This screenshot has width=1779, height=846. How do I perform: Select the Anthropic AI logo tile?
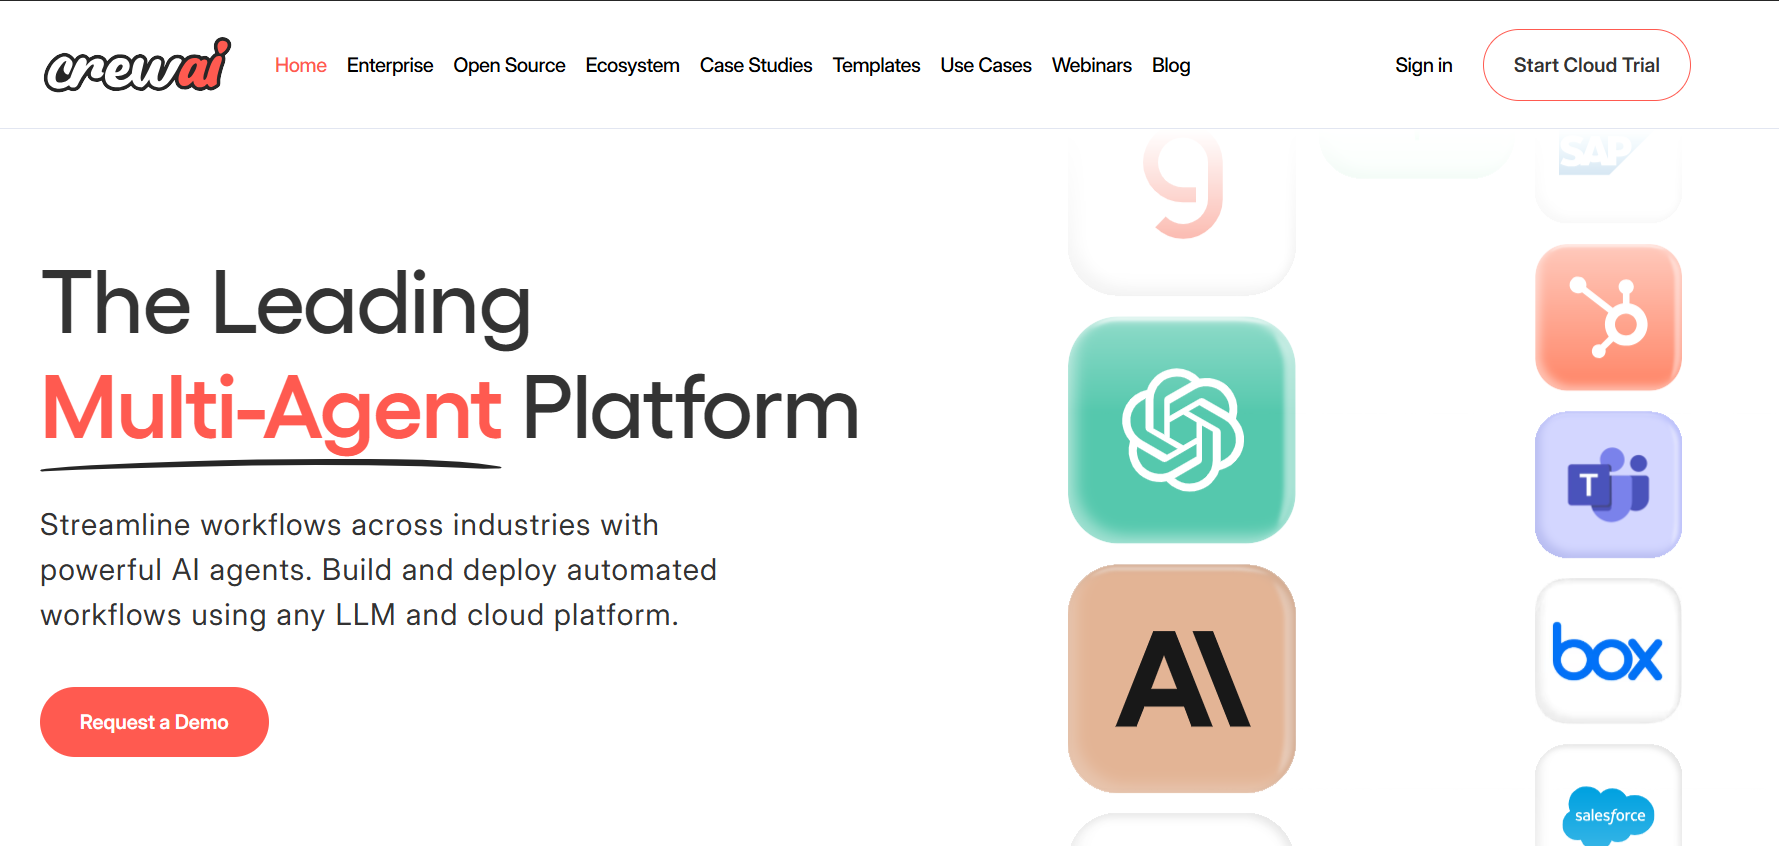[x=1182, y=679]
